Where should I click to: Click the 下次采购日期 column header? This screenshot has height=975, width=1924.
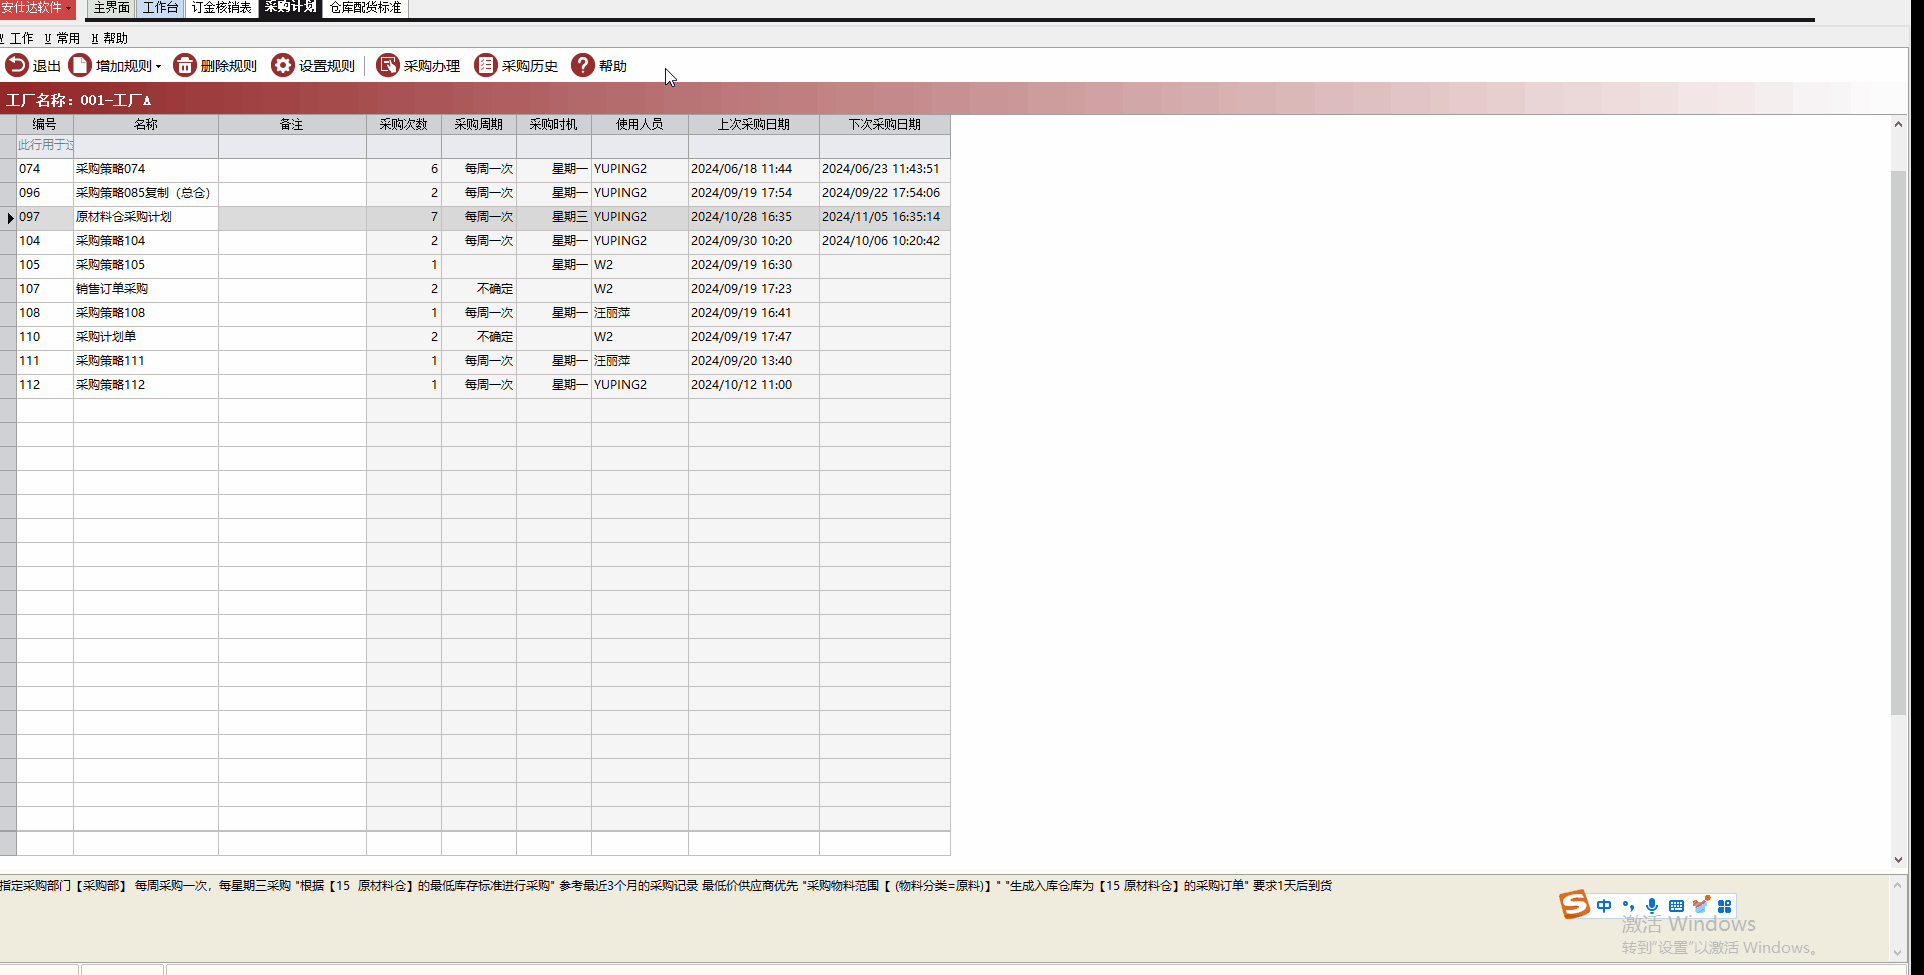coord(885,125)
